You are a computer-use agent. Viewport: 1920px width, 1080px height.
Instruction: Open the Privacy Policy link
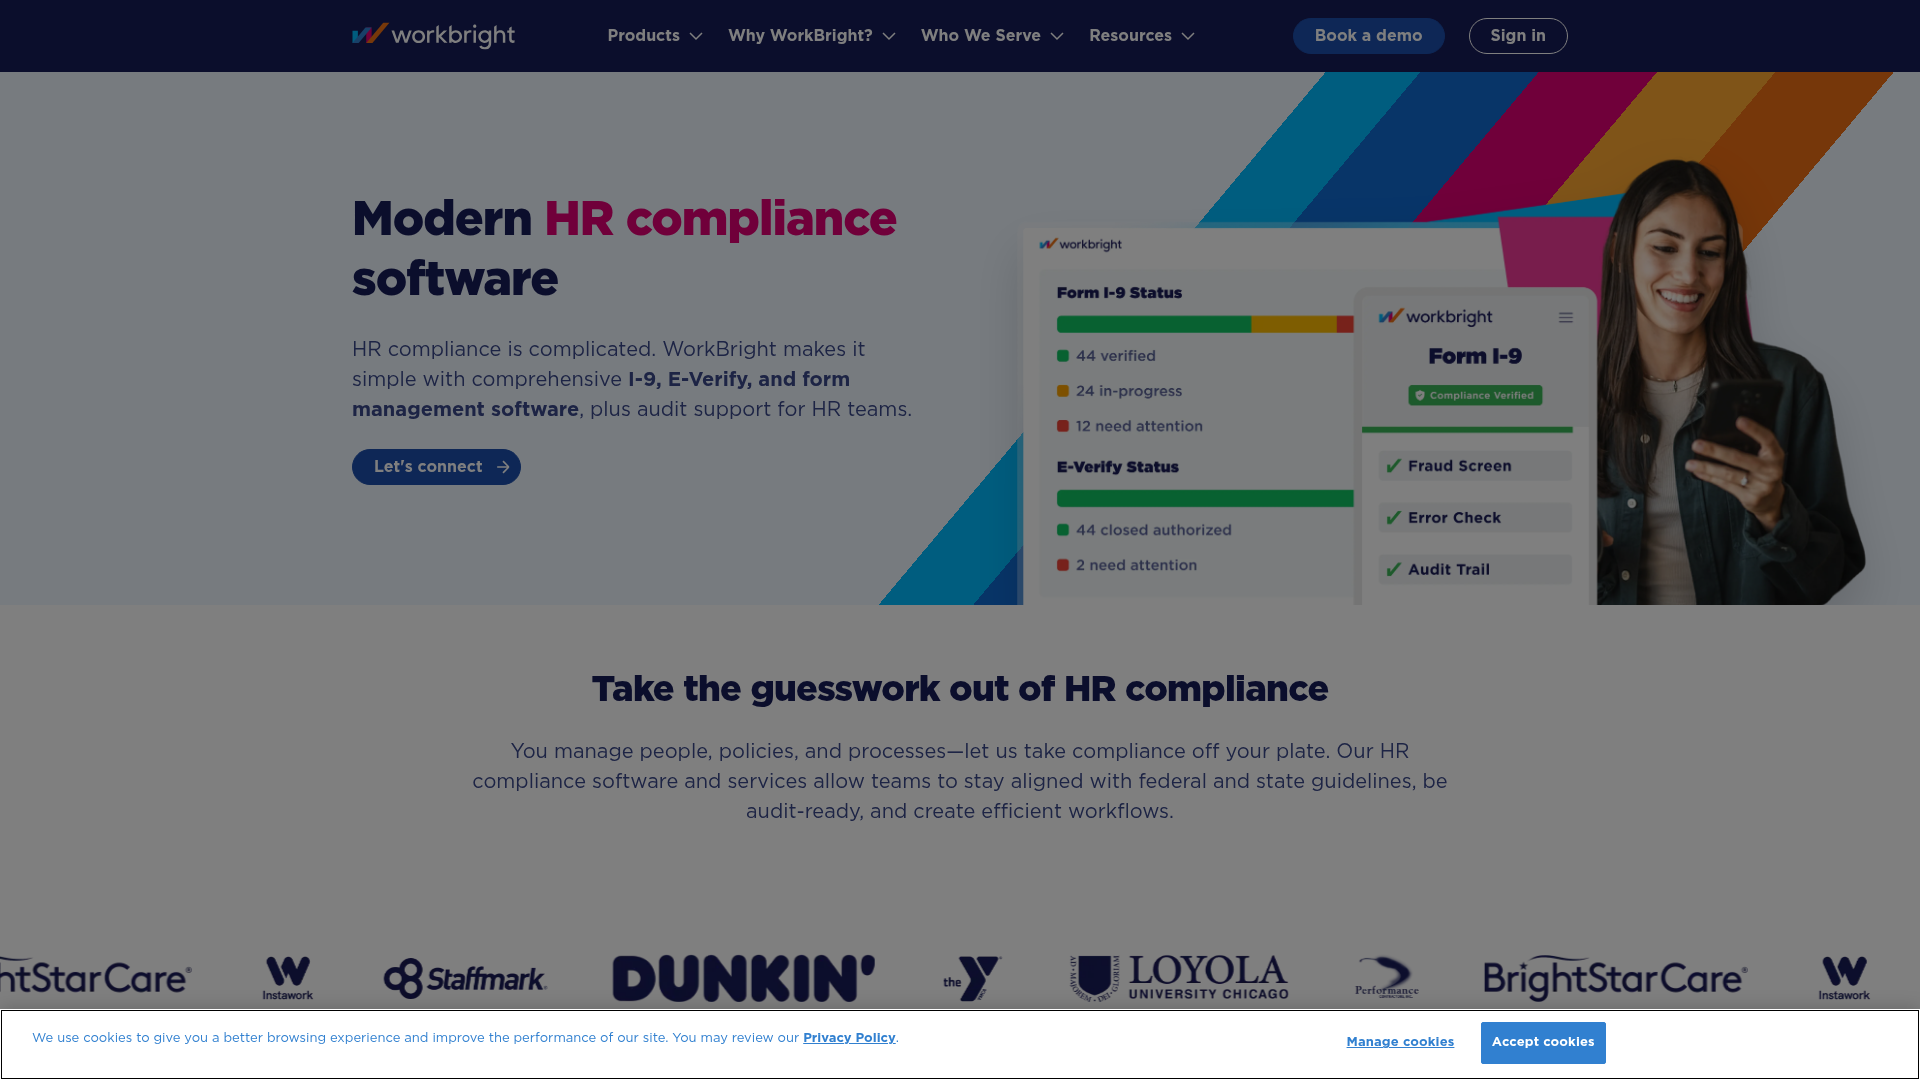pyautogui.click(x=848, y=1037)
